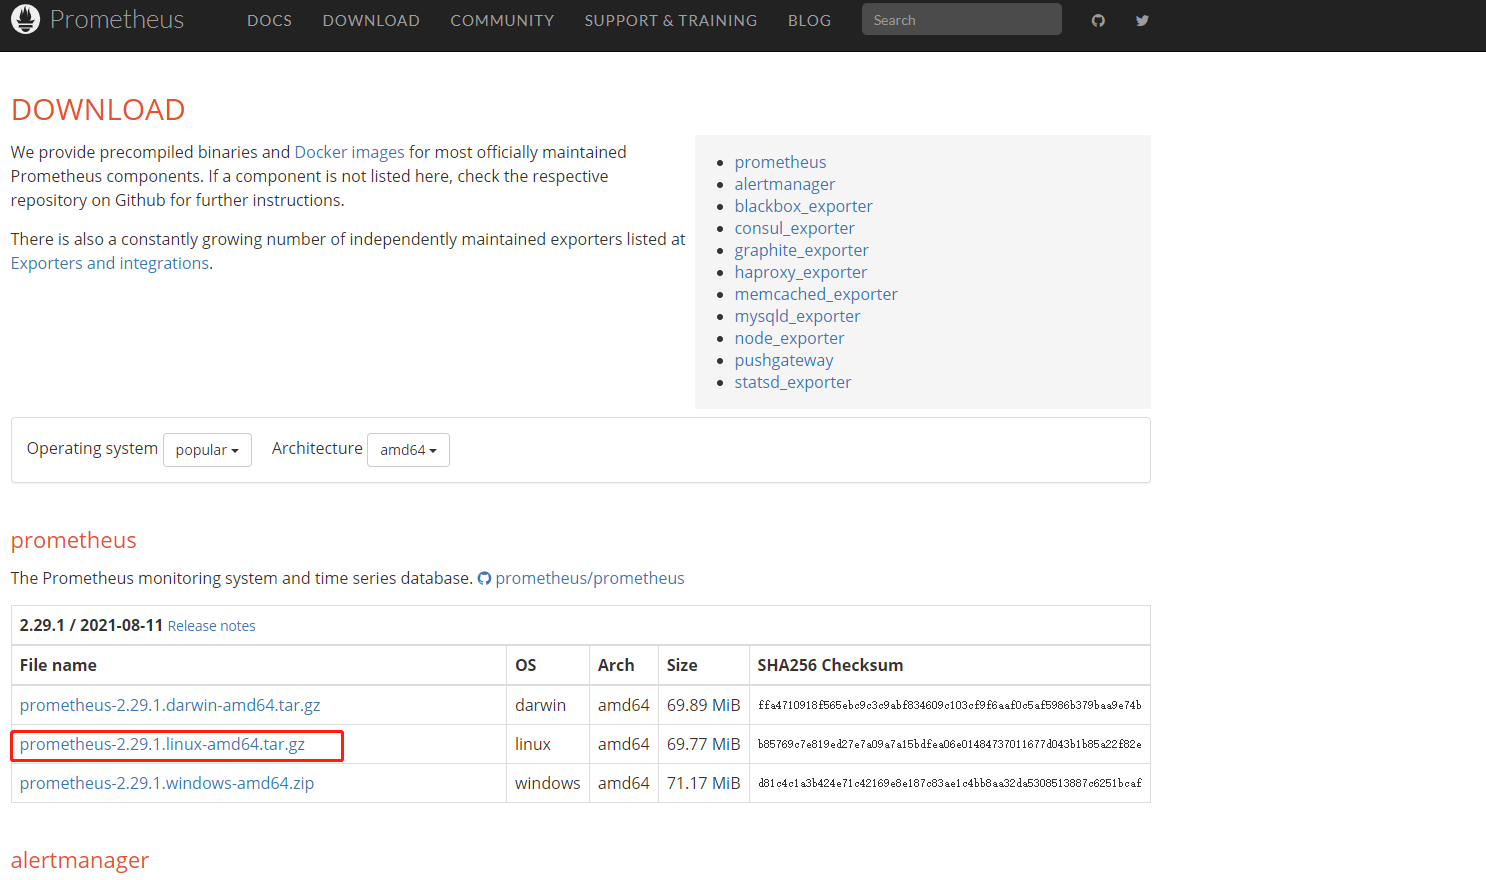
Task: Jump to consul_exporter in the list
Action: (794, 228)
